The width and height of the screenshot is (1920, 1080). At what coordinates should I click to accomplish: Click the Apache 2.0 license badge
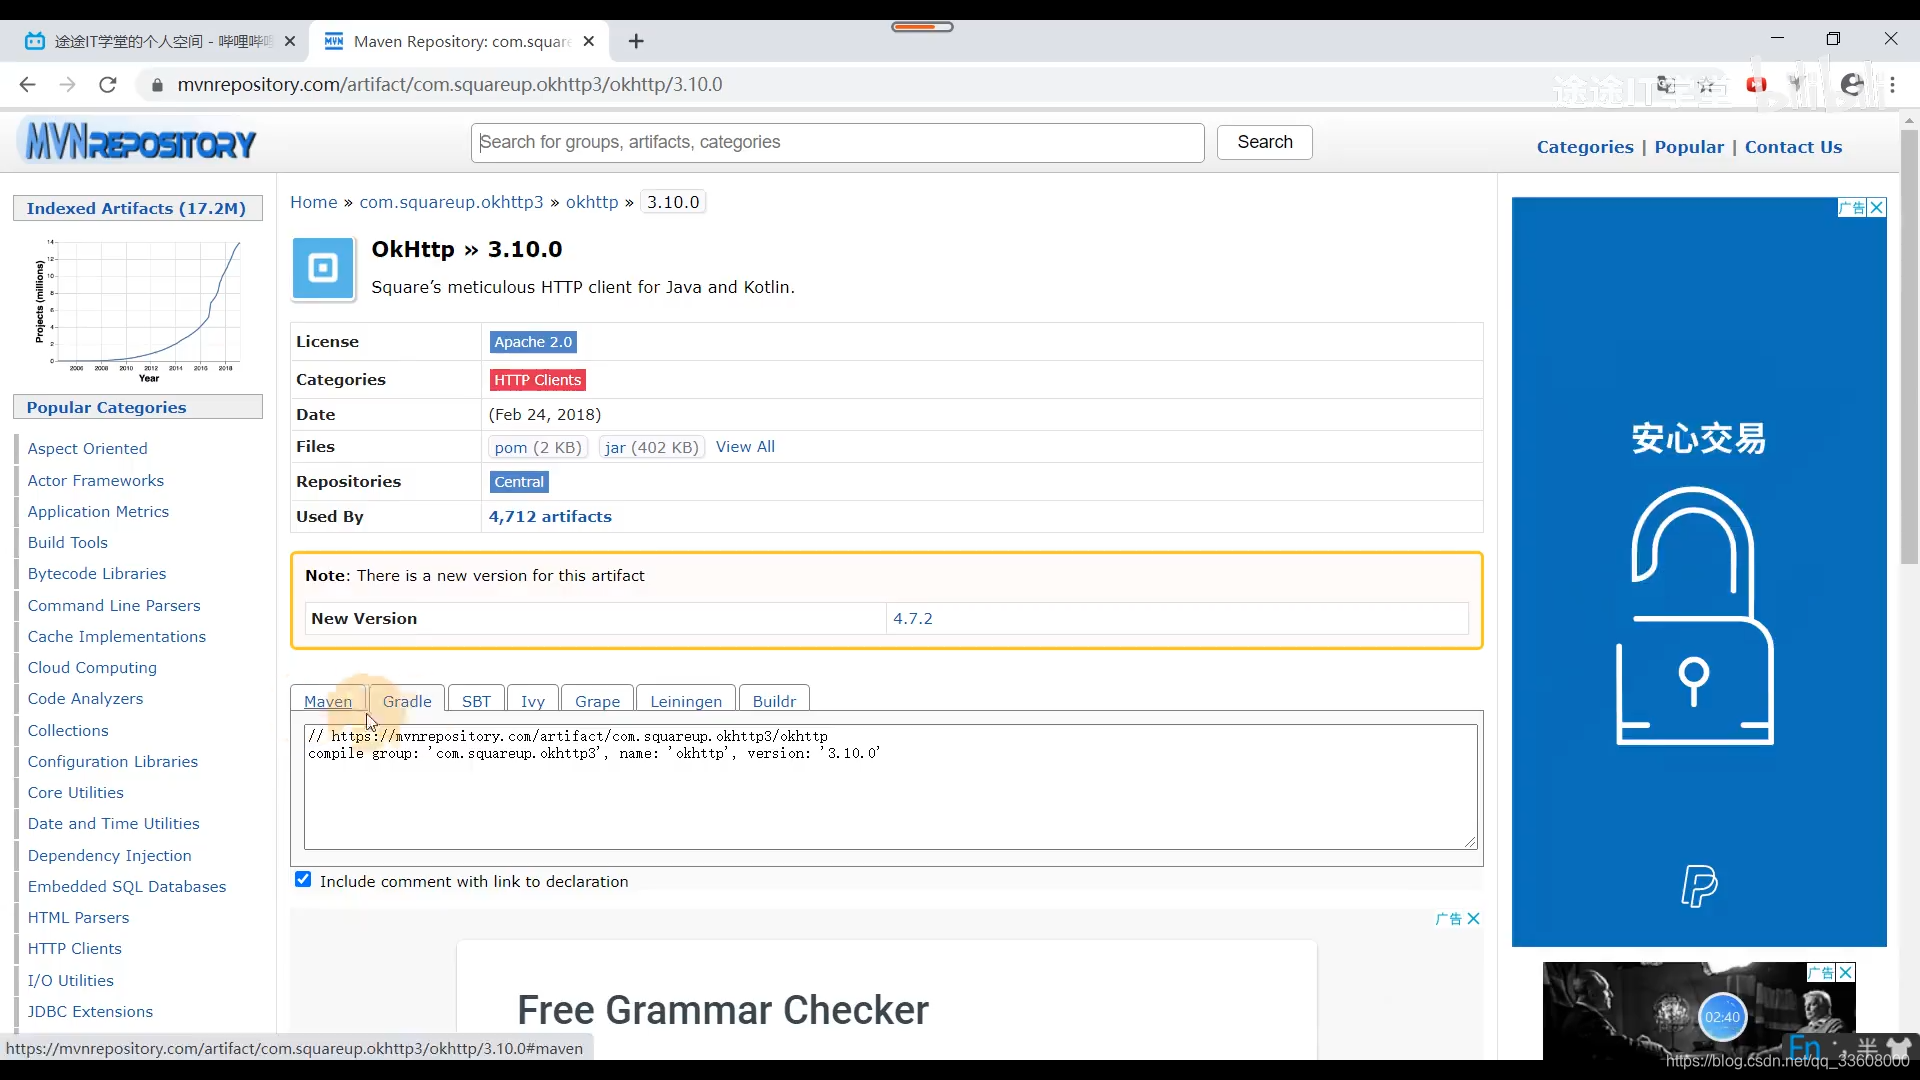pyautogui.click(x=533, y=342)
